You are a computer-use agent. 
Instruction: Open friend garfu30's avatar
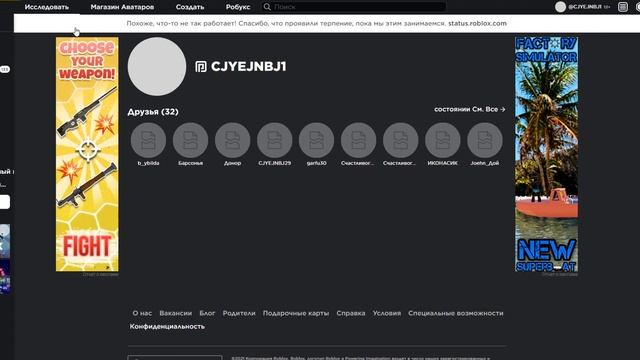(x=316, y=140)
